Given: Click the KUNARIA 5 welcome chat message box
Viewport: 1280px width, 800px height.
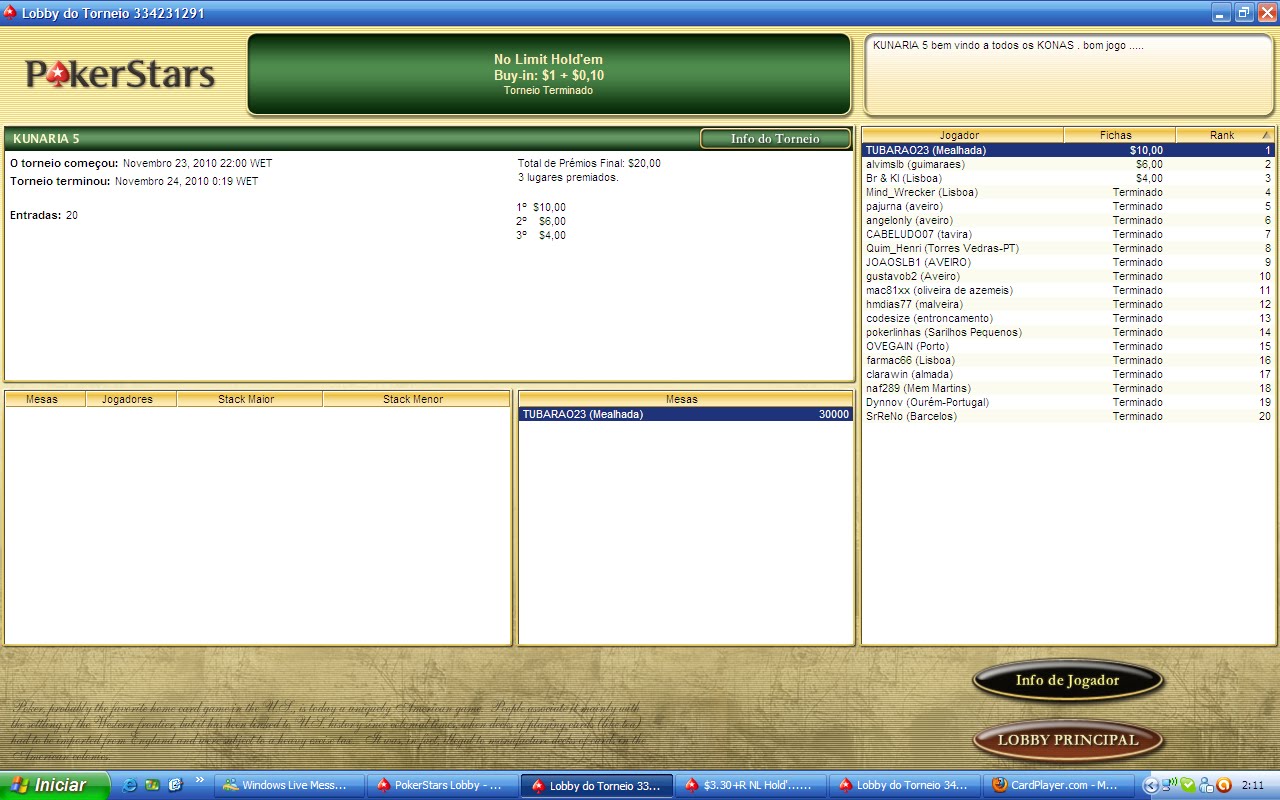Looking at the screenshot, I should [1068, 75].
